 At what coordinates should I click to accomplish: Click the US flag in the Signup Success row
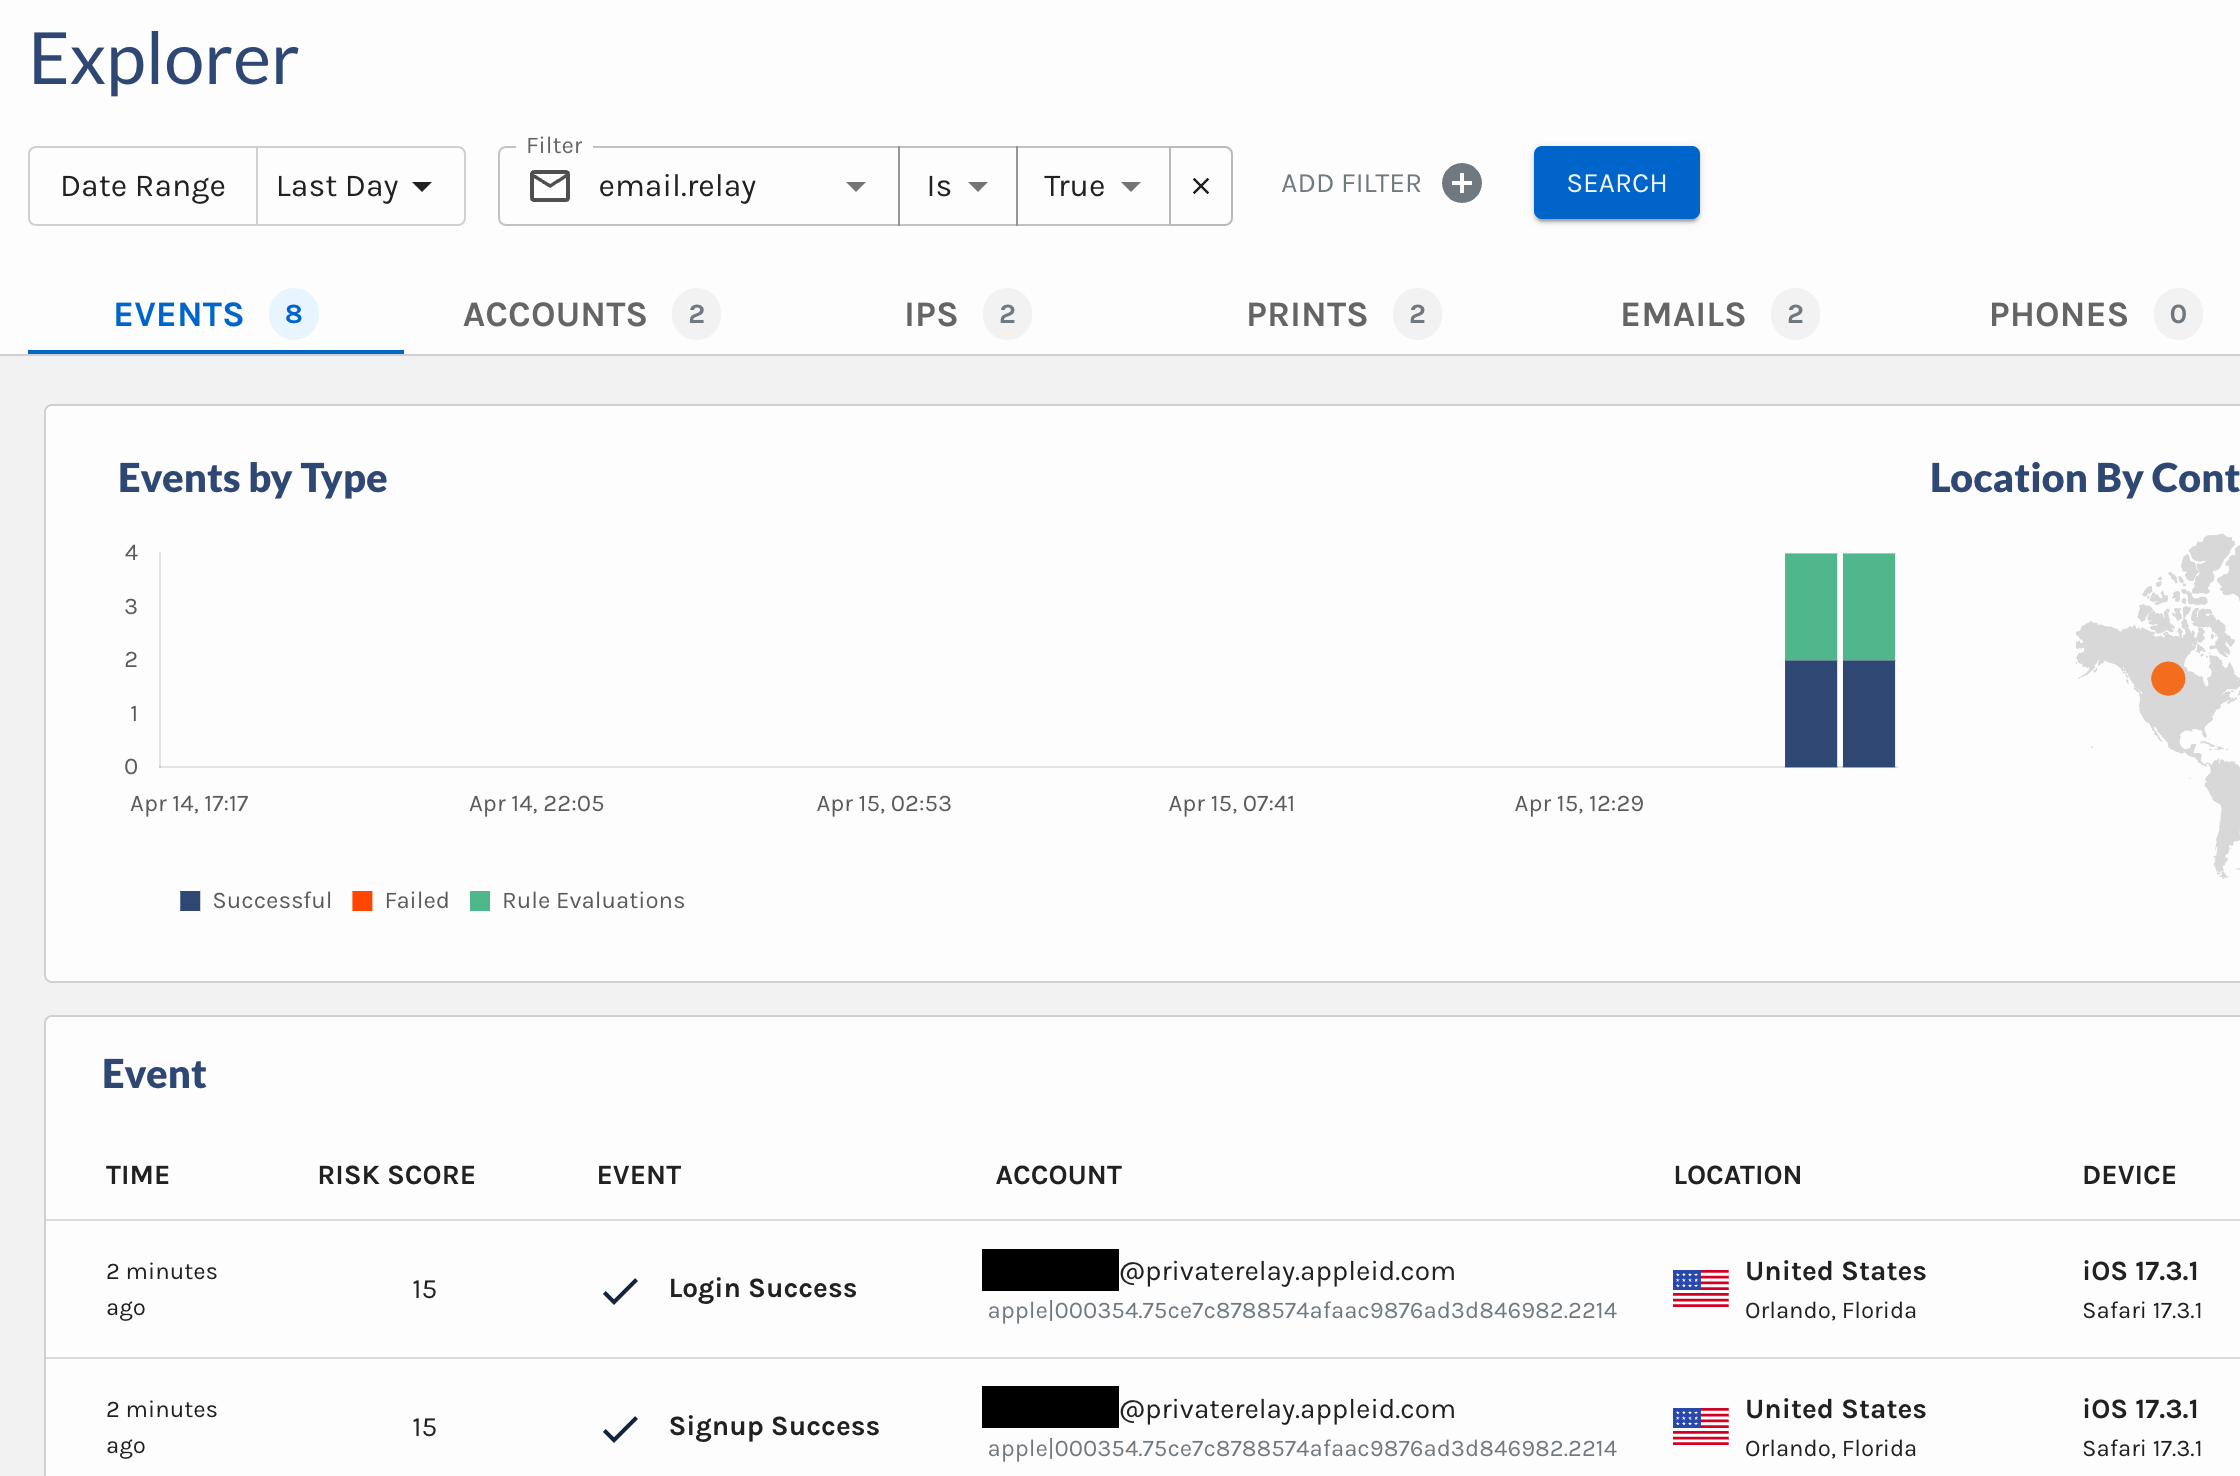click(1701, 1427)
